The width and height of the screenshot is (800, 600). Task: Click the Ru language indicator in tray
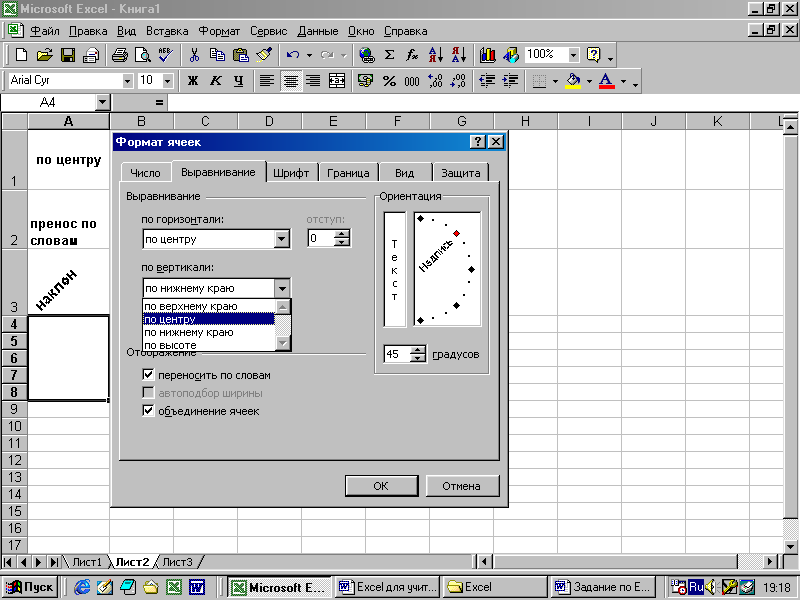(x=696, y=587)
